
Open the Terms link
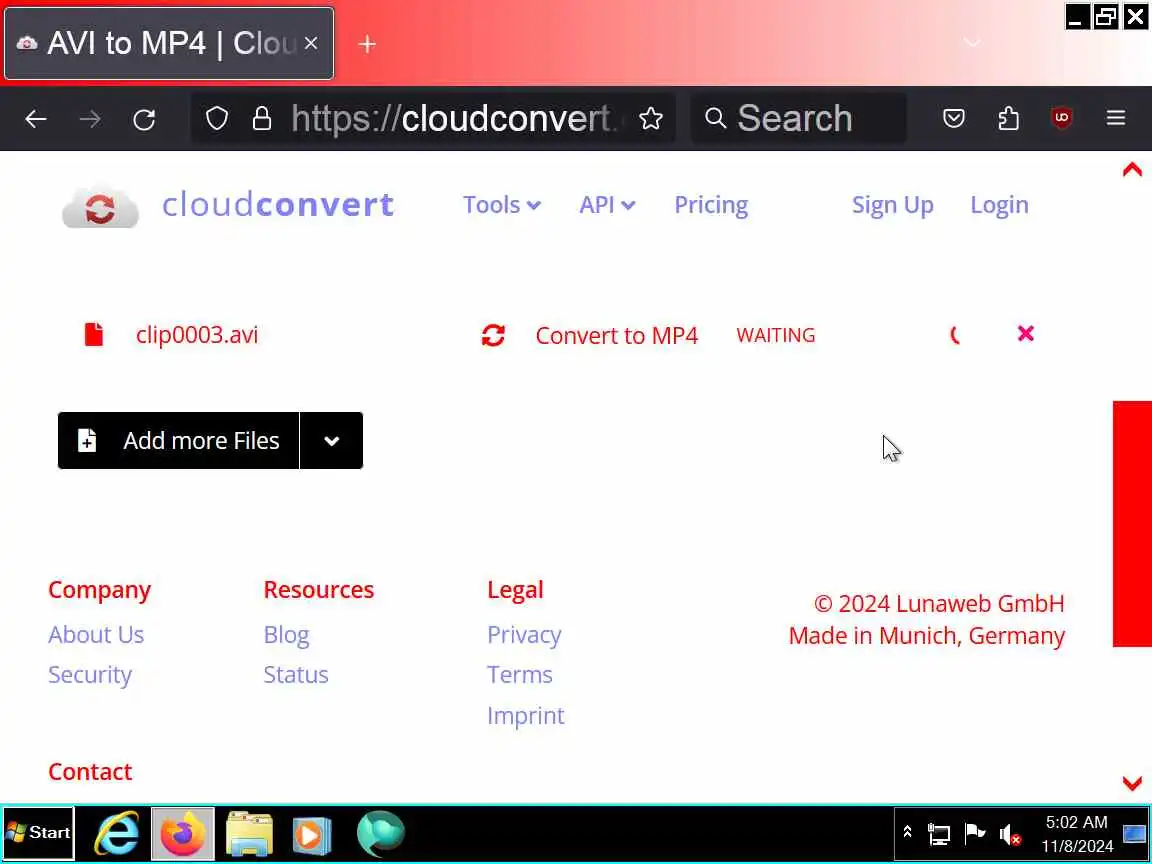tap(519, 674)
